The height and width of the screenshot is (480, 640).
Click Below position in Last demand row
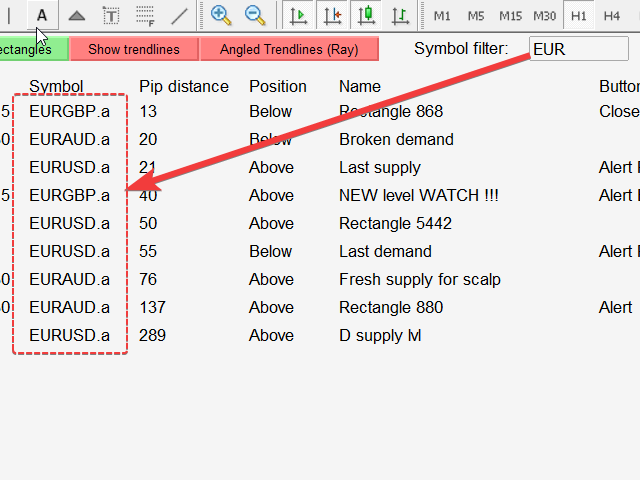pos(271,251)
